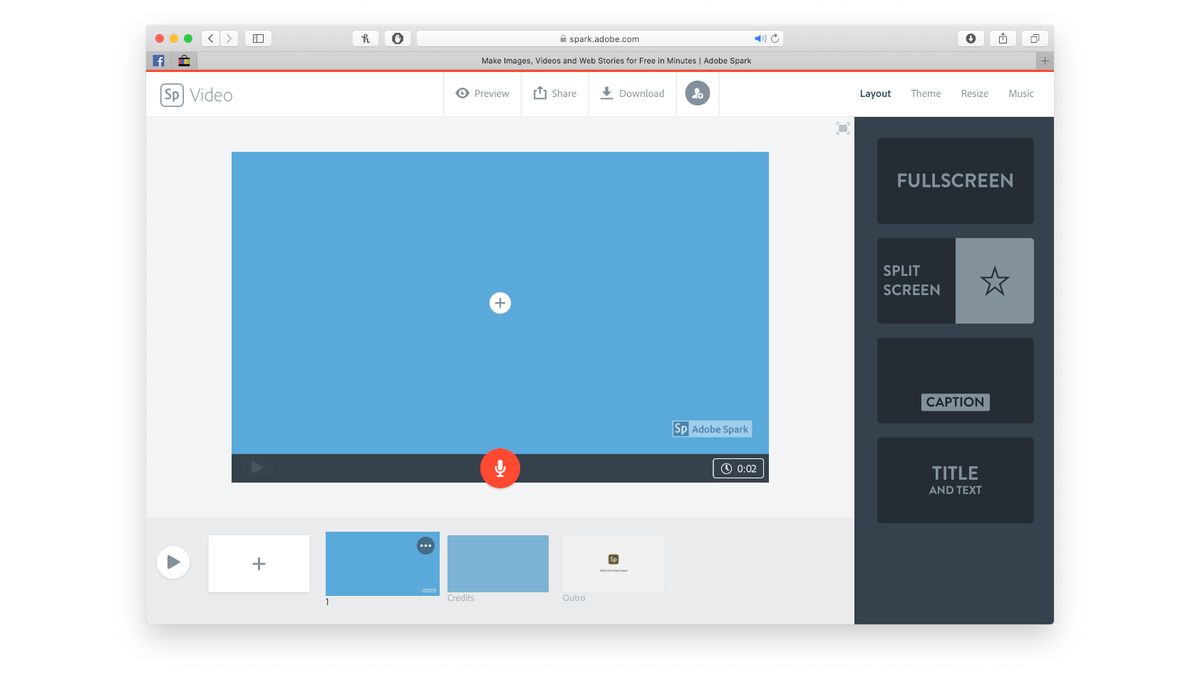Choose the Title and Text layout
The width and height of the screenshot is (1200, 675).
[955, 480]
